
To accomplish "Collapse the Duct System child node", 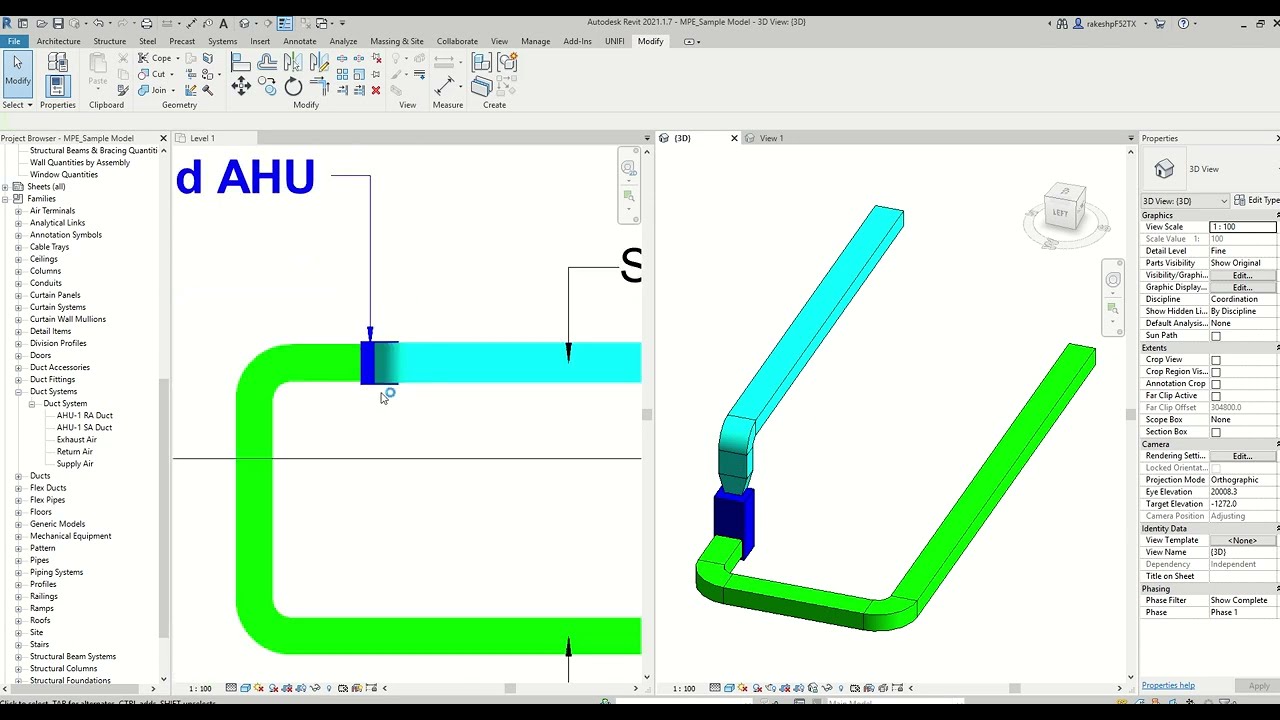I will [31, 404].
